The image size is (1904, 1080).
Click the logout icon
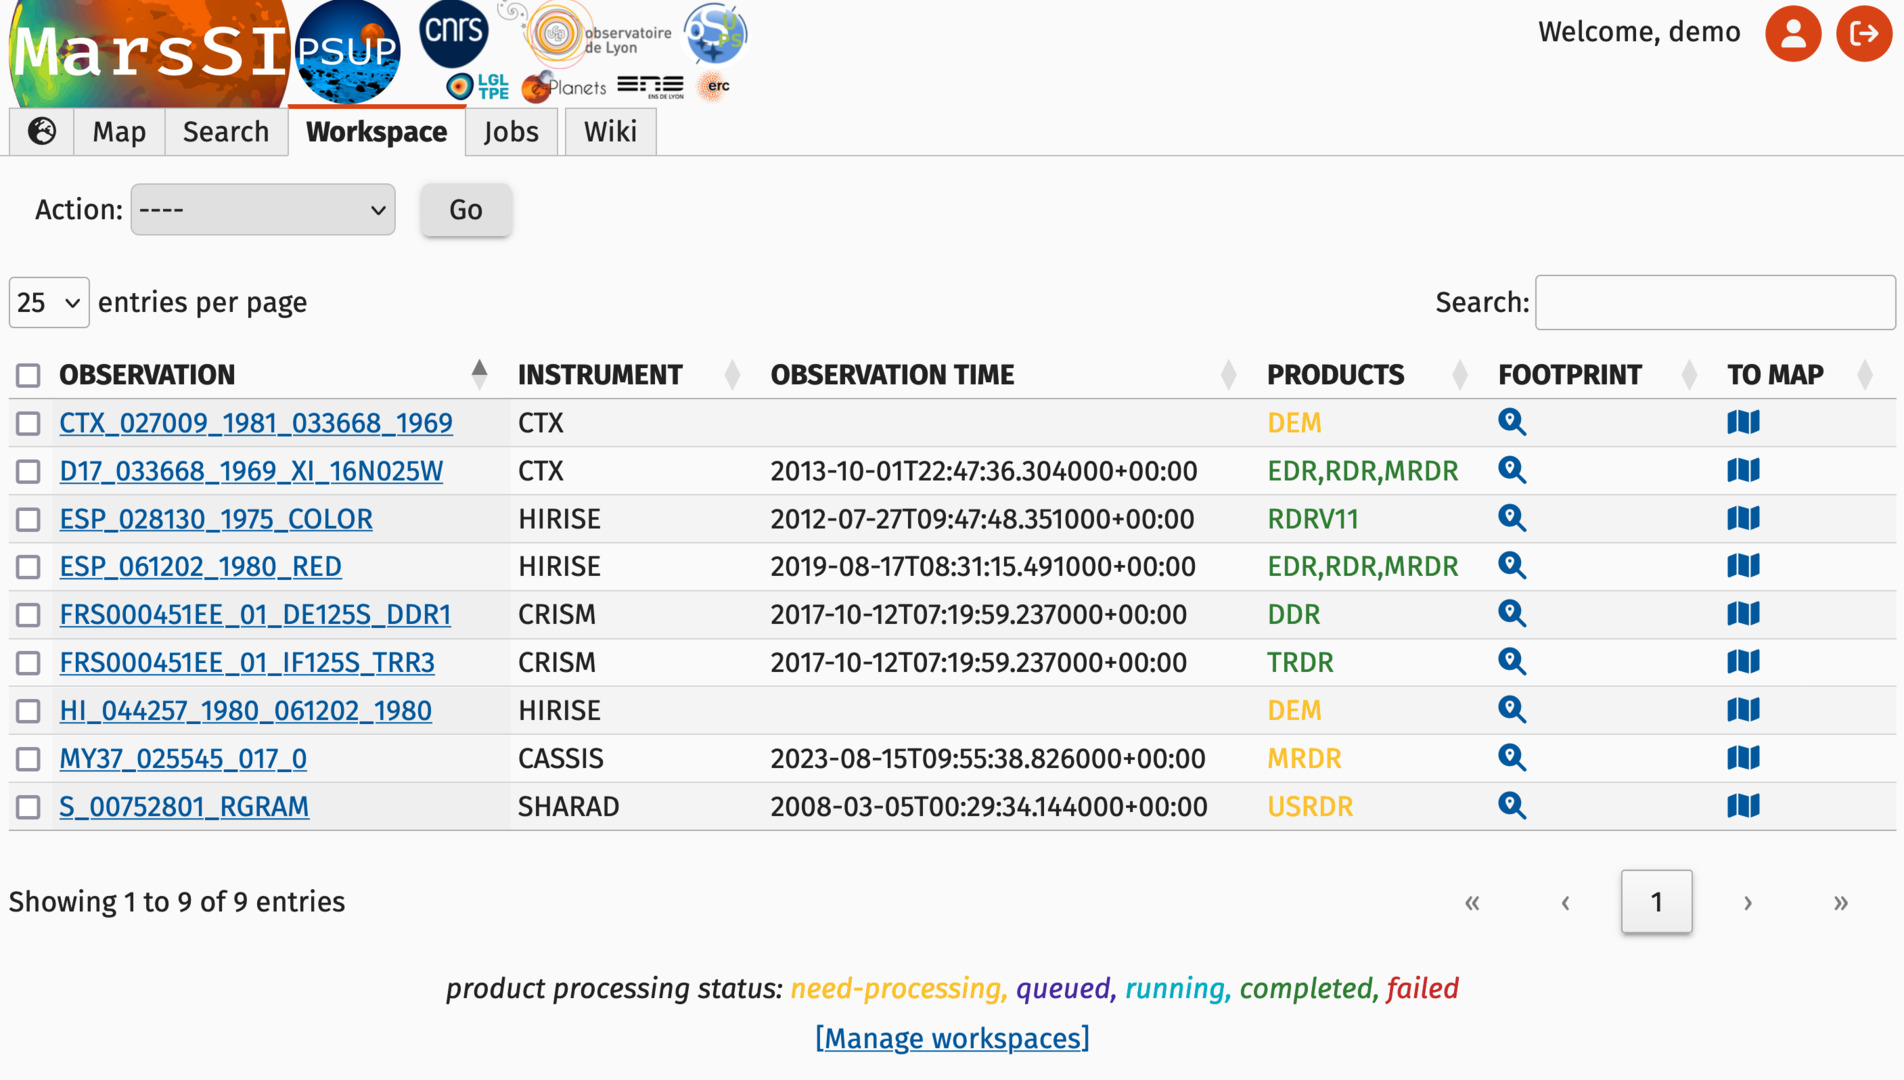(x=1863, y=34)
